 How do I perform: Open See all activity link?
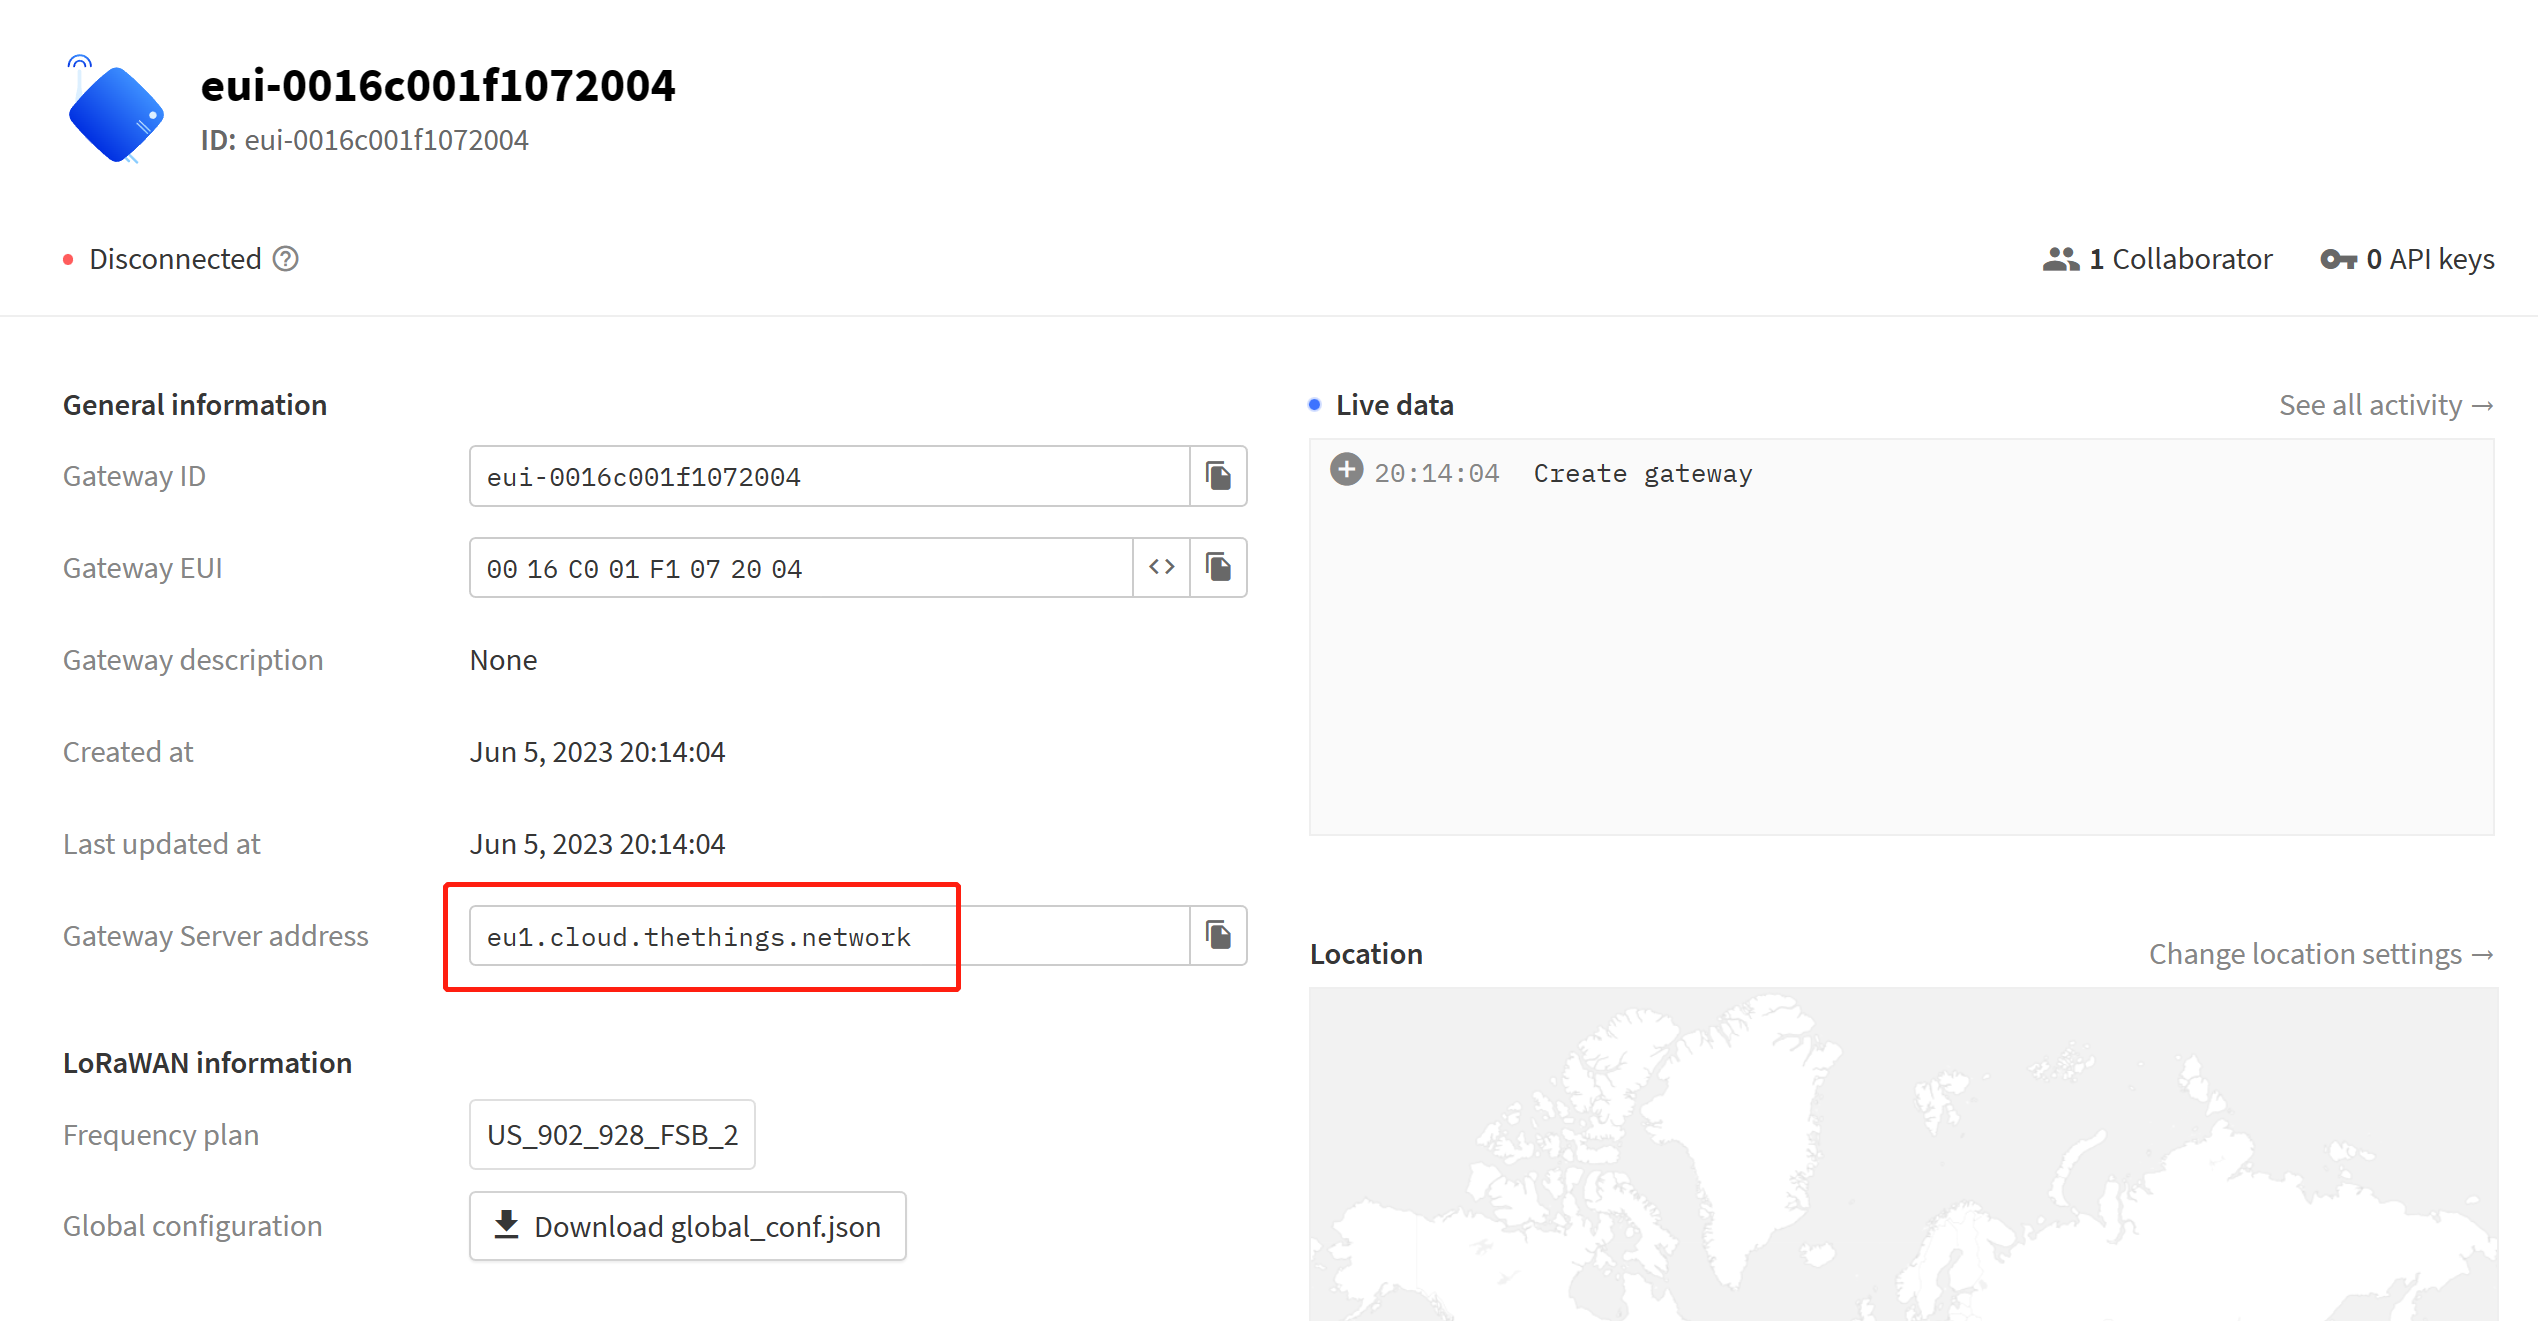point(2386,405)
